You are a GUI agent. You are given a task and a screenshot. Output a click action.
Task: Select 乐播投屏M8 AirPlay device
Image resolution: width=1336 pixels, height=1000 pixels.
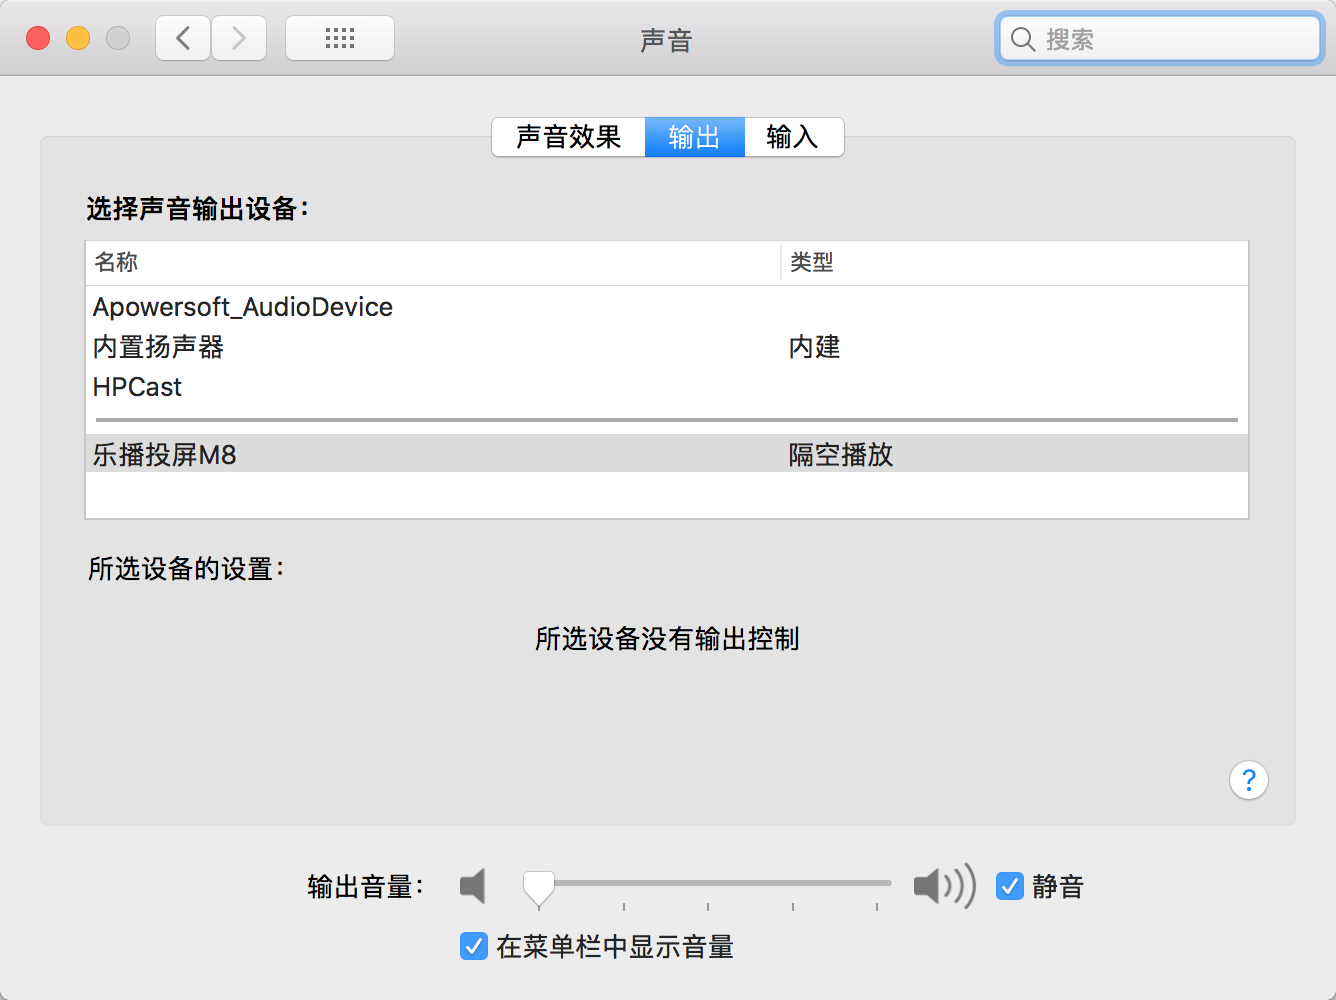point(667,454)
